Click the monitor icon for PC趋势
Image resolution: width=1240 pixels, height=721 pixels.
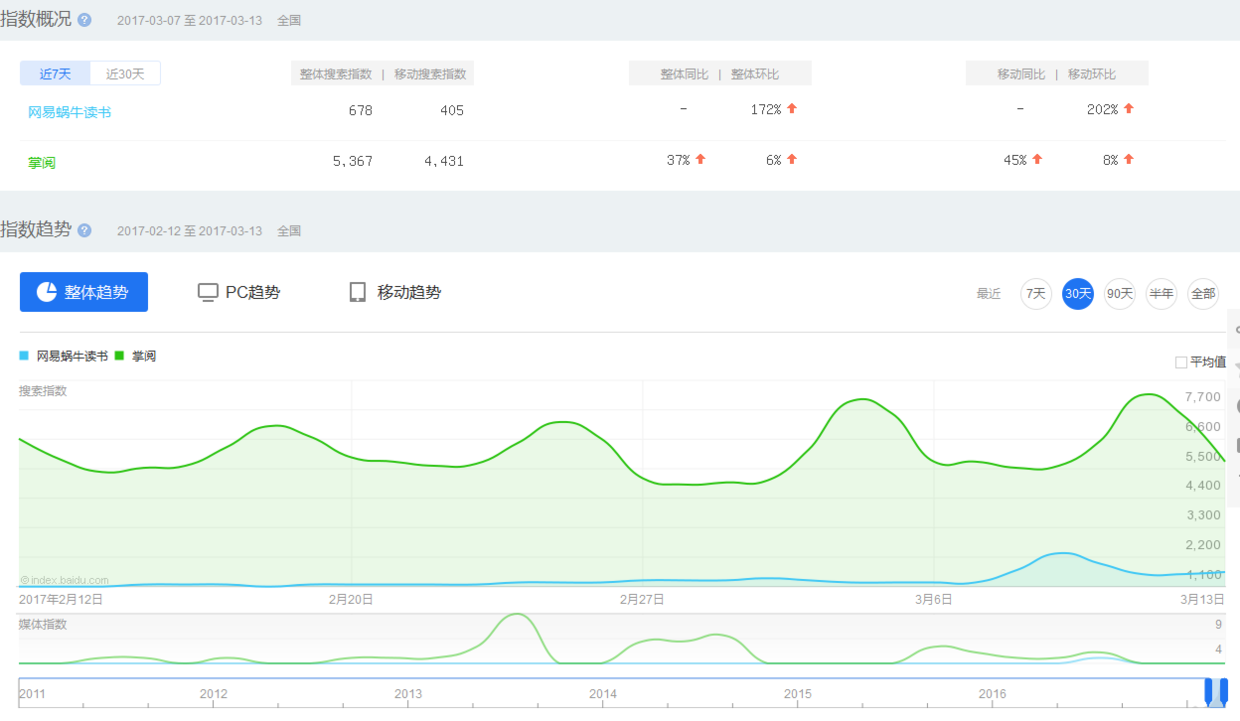click(208, 292)
